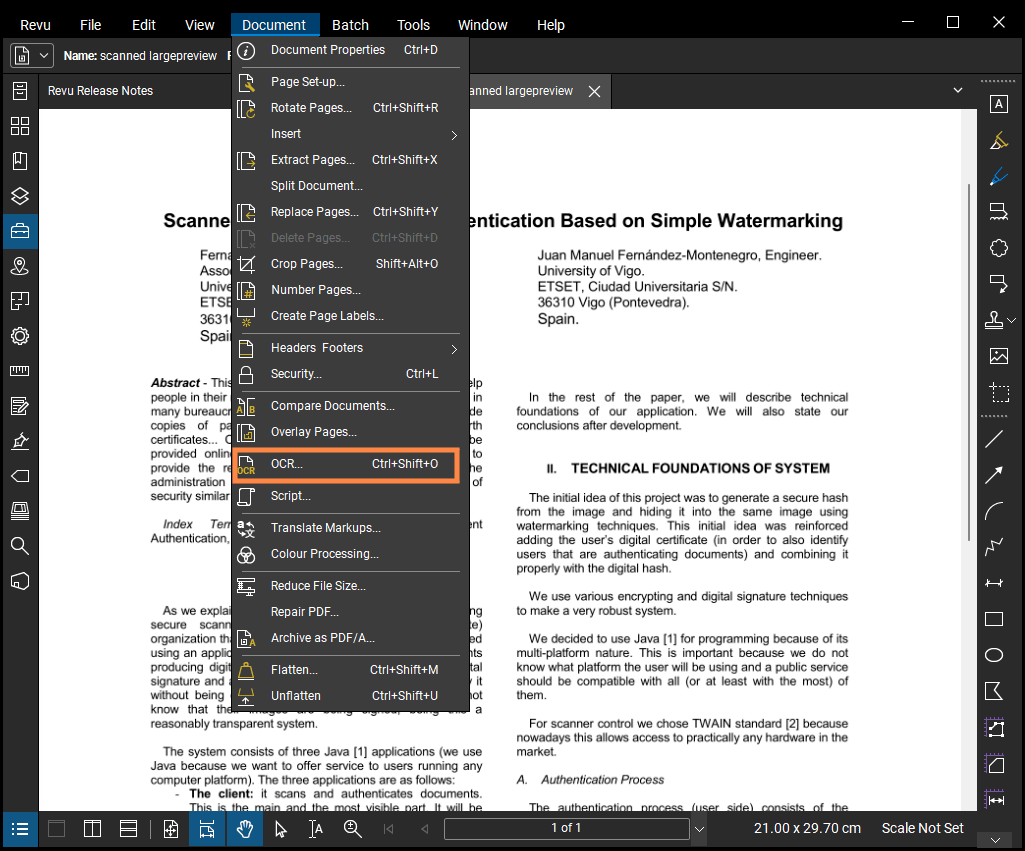This screenshot has width=1025, height=851.
Task: Select the Arrow markup tool
Action: coord(994,475)
